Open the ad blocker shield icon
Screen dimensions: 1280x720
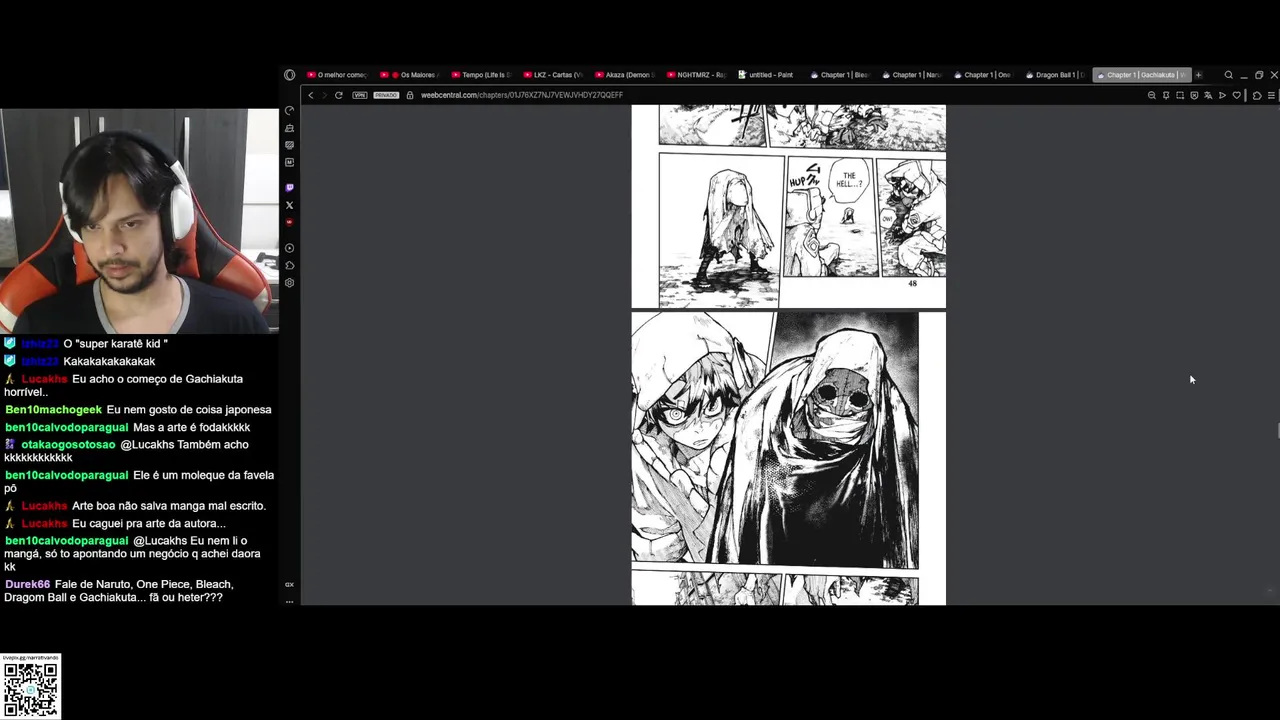tap(1194, 95)
